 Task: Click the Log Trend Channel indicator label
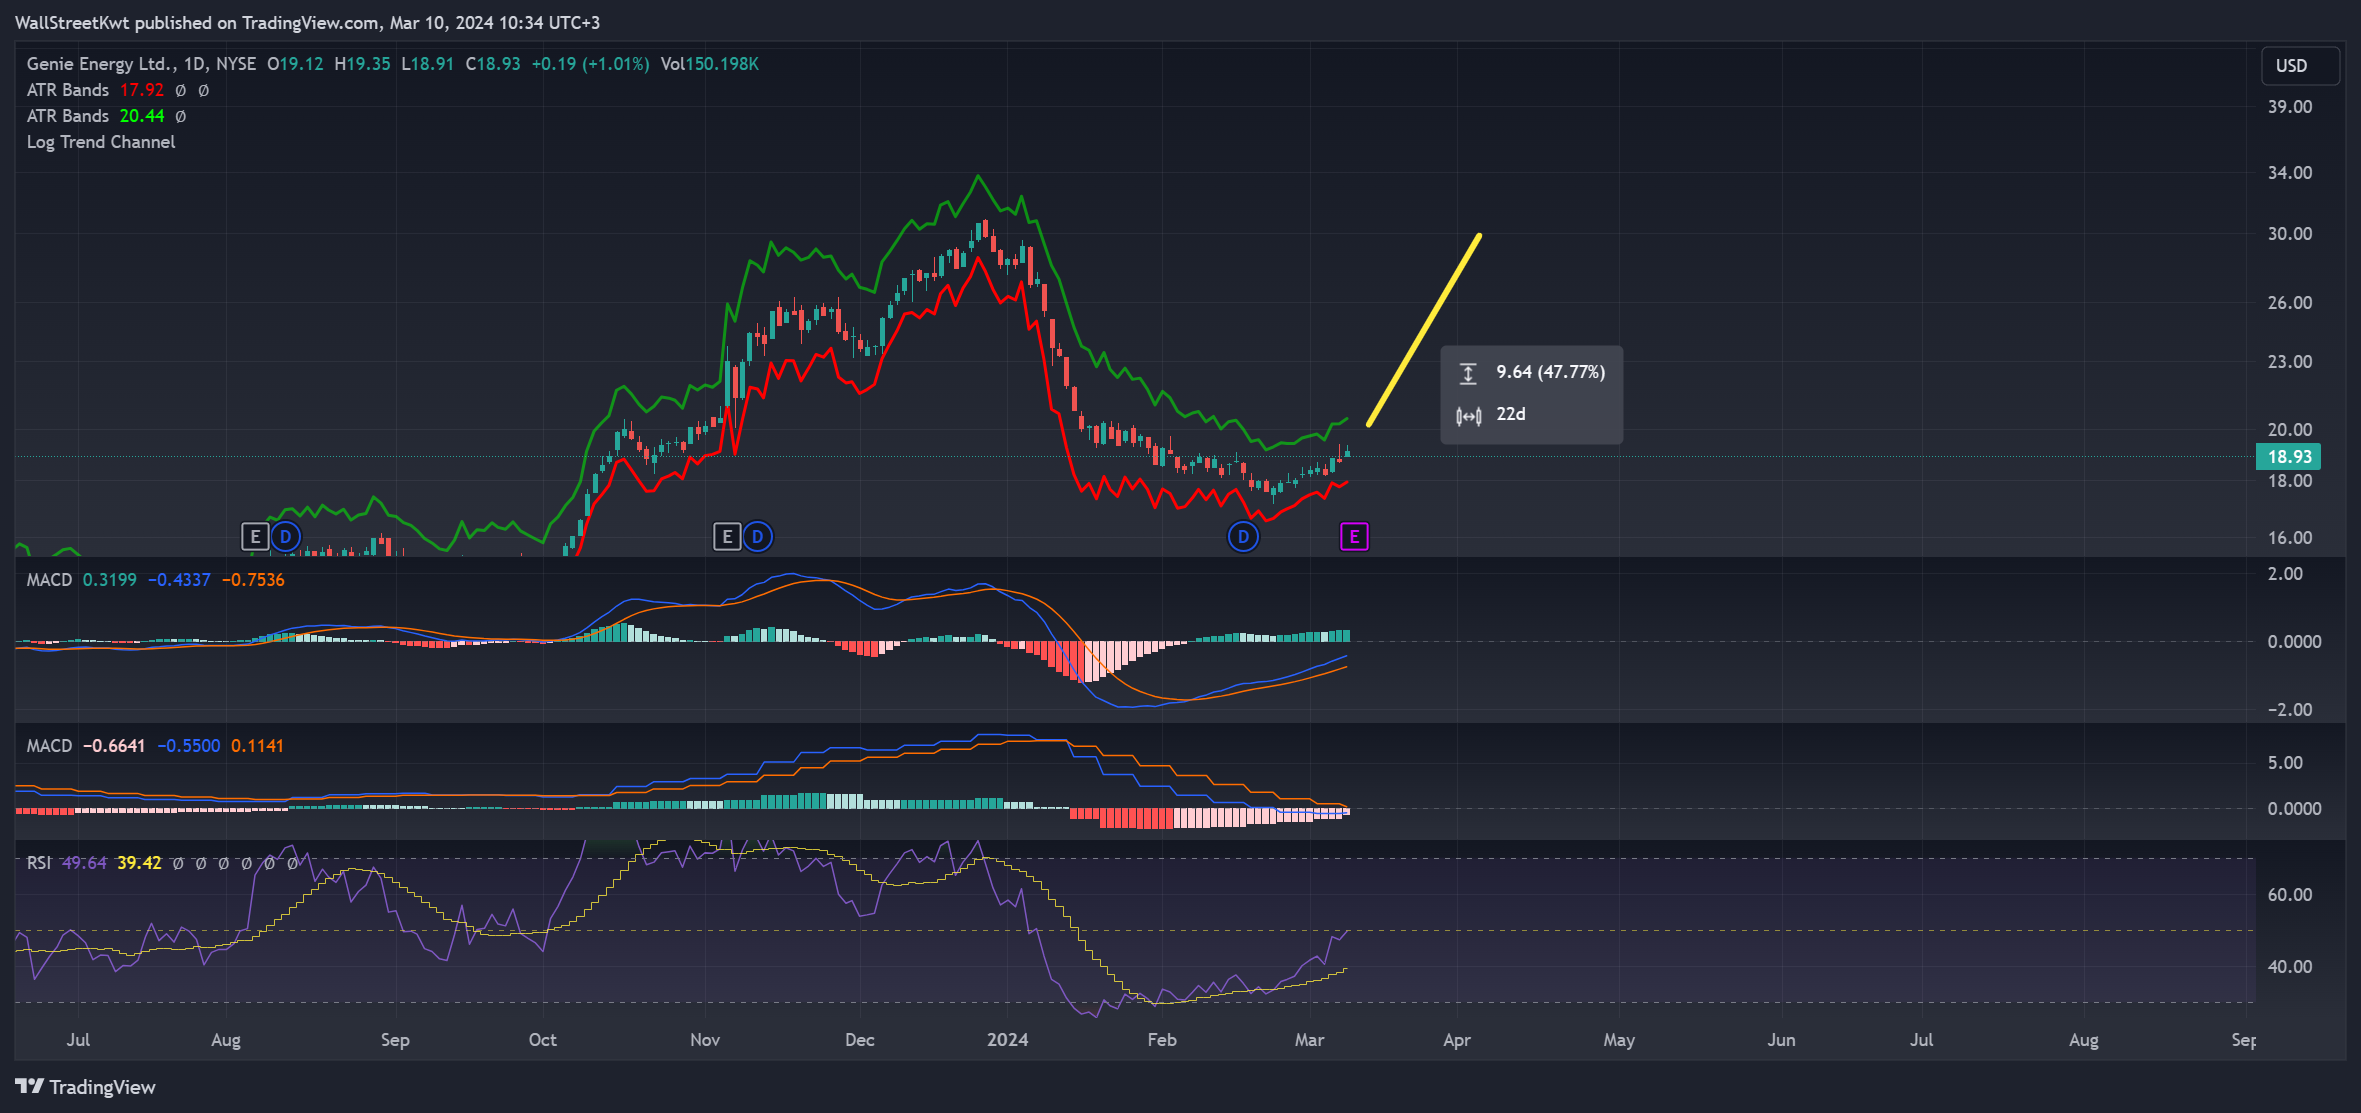click(101, 142)
